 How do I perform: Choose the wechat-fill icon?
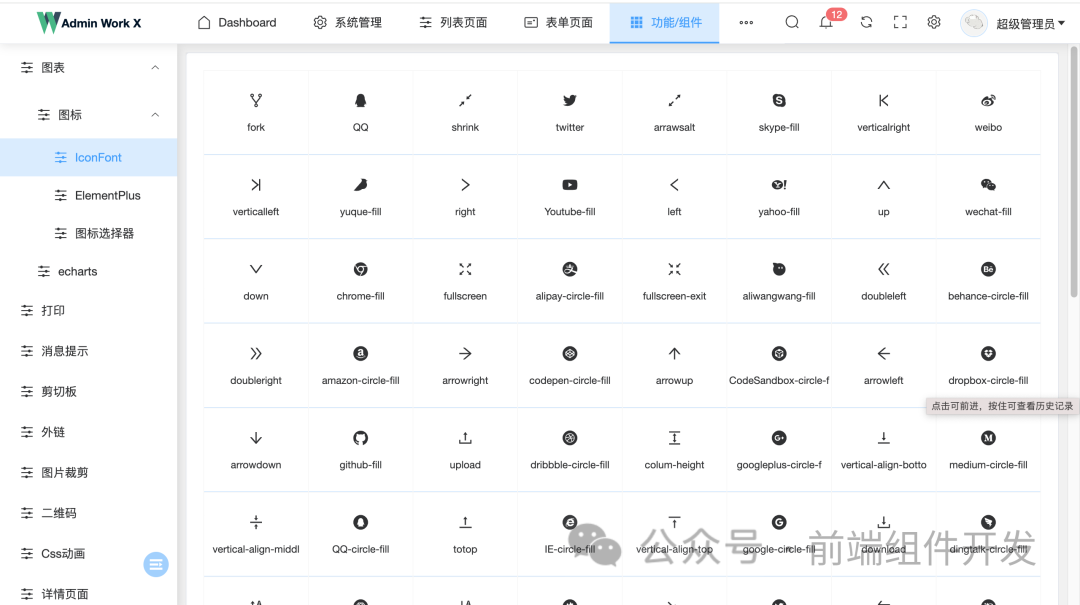pos(988,185)
